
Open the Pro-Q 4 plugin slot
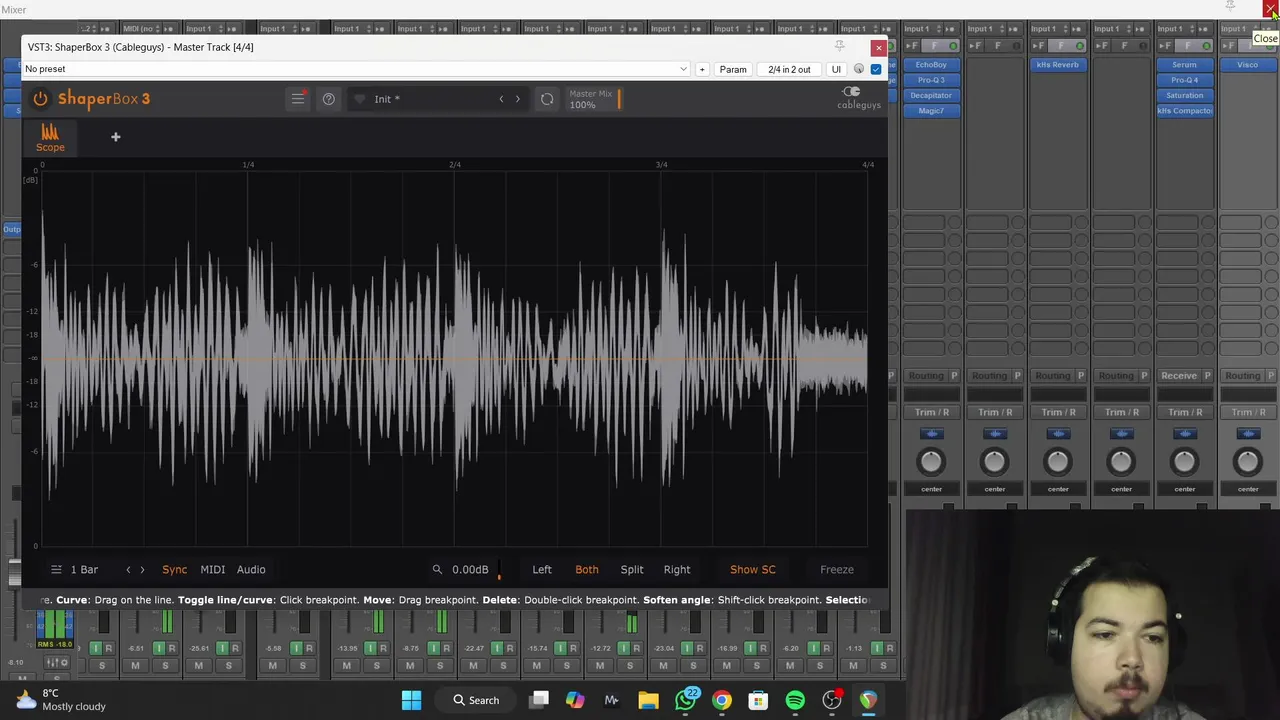coord(1184,80)
